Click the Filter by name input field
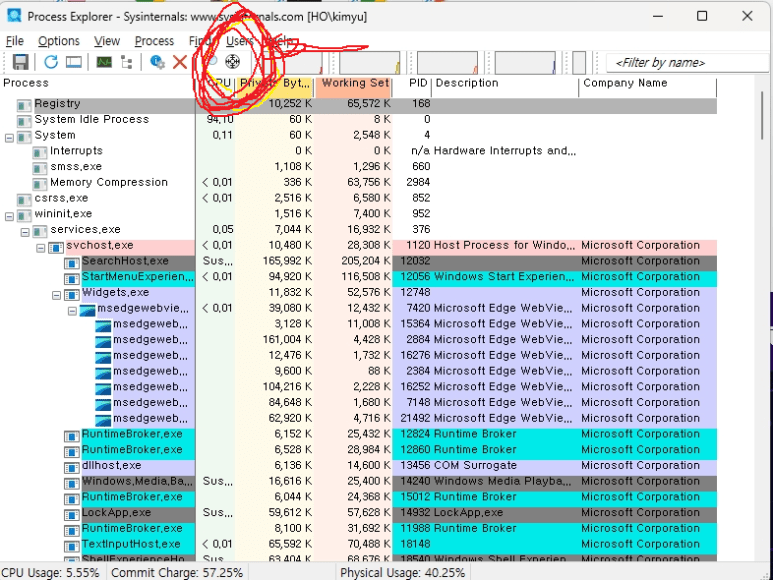 click(688, 63)
